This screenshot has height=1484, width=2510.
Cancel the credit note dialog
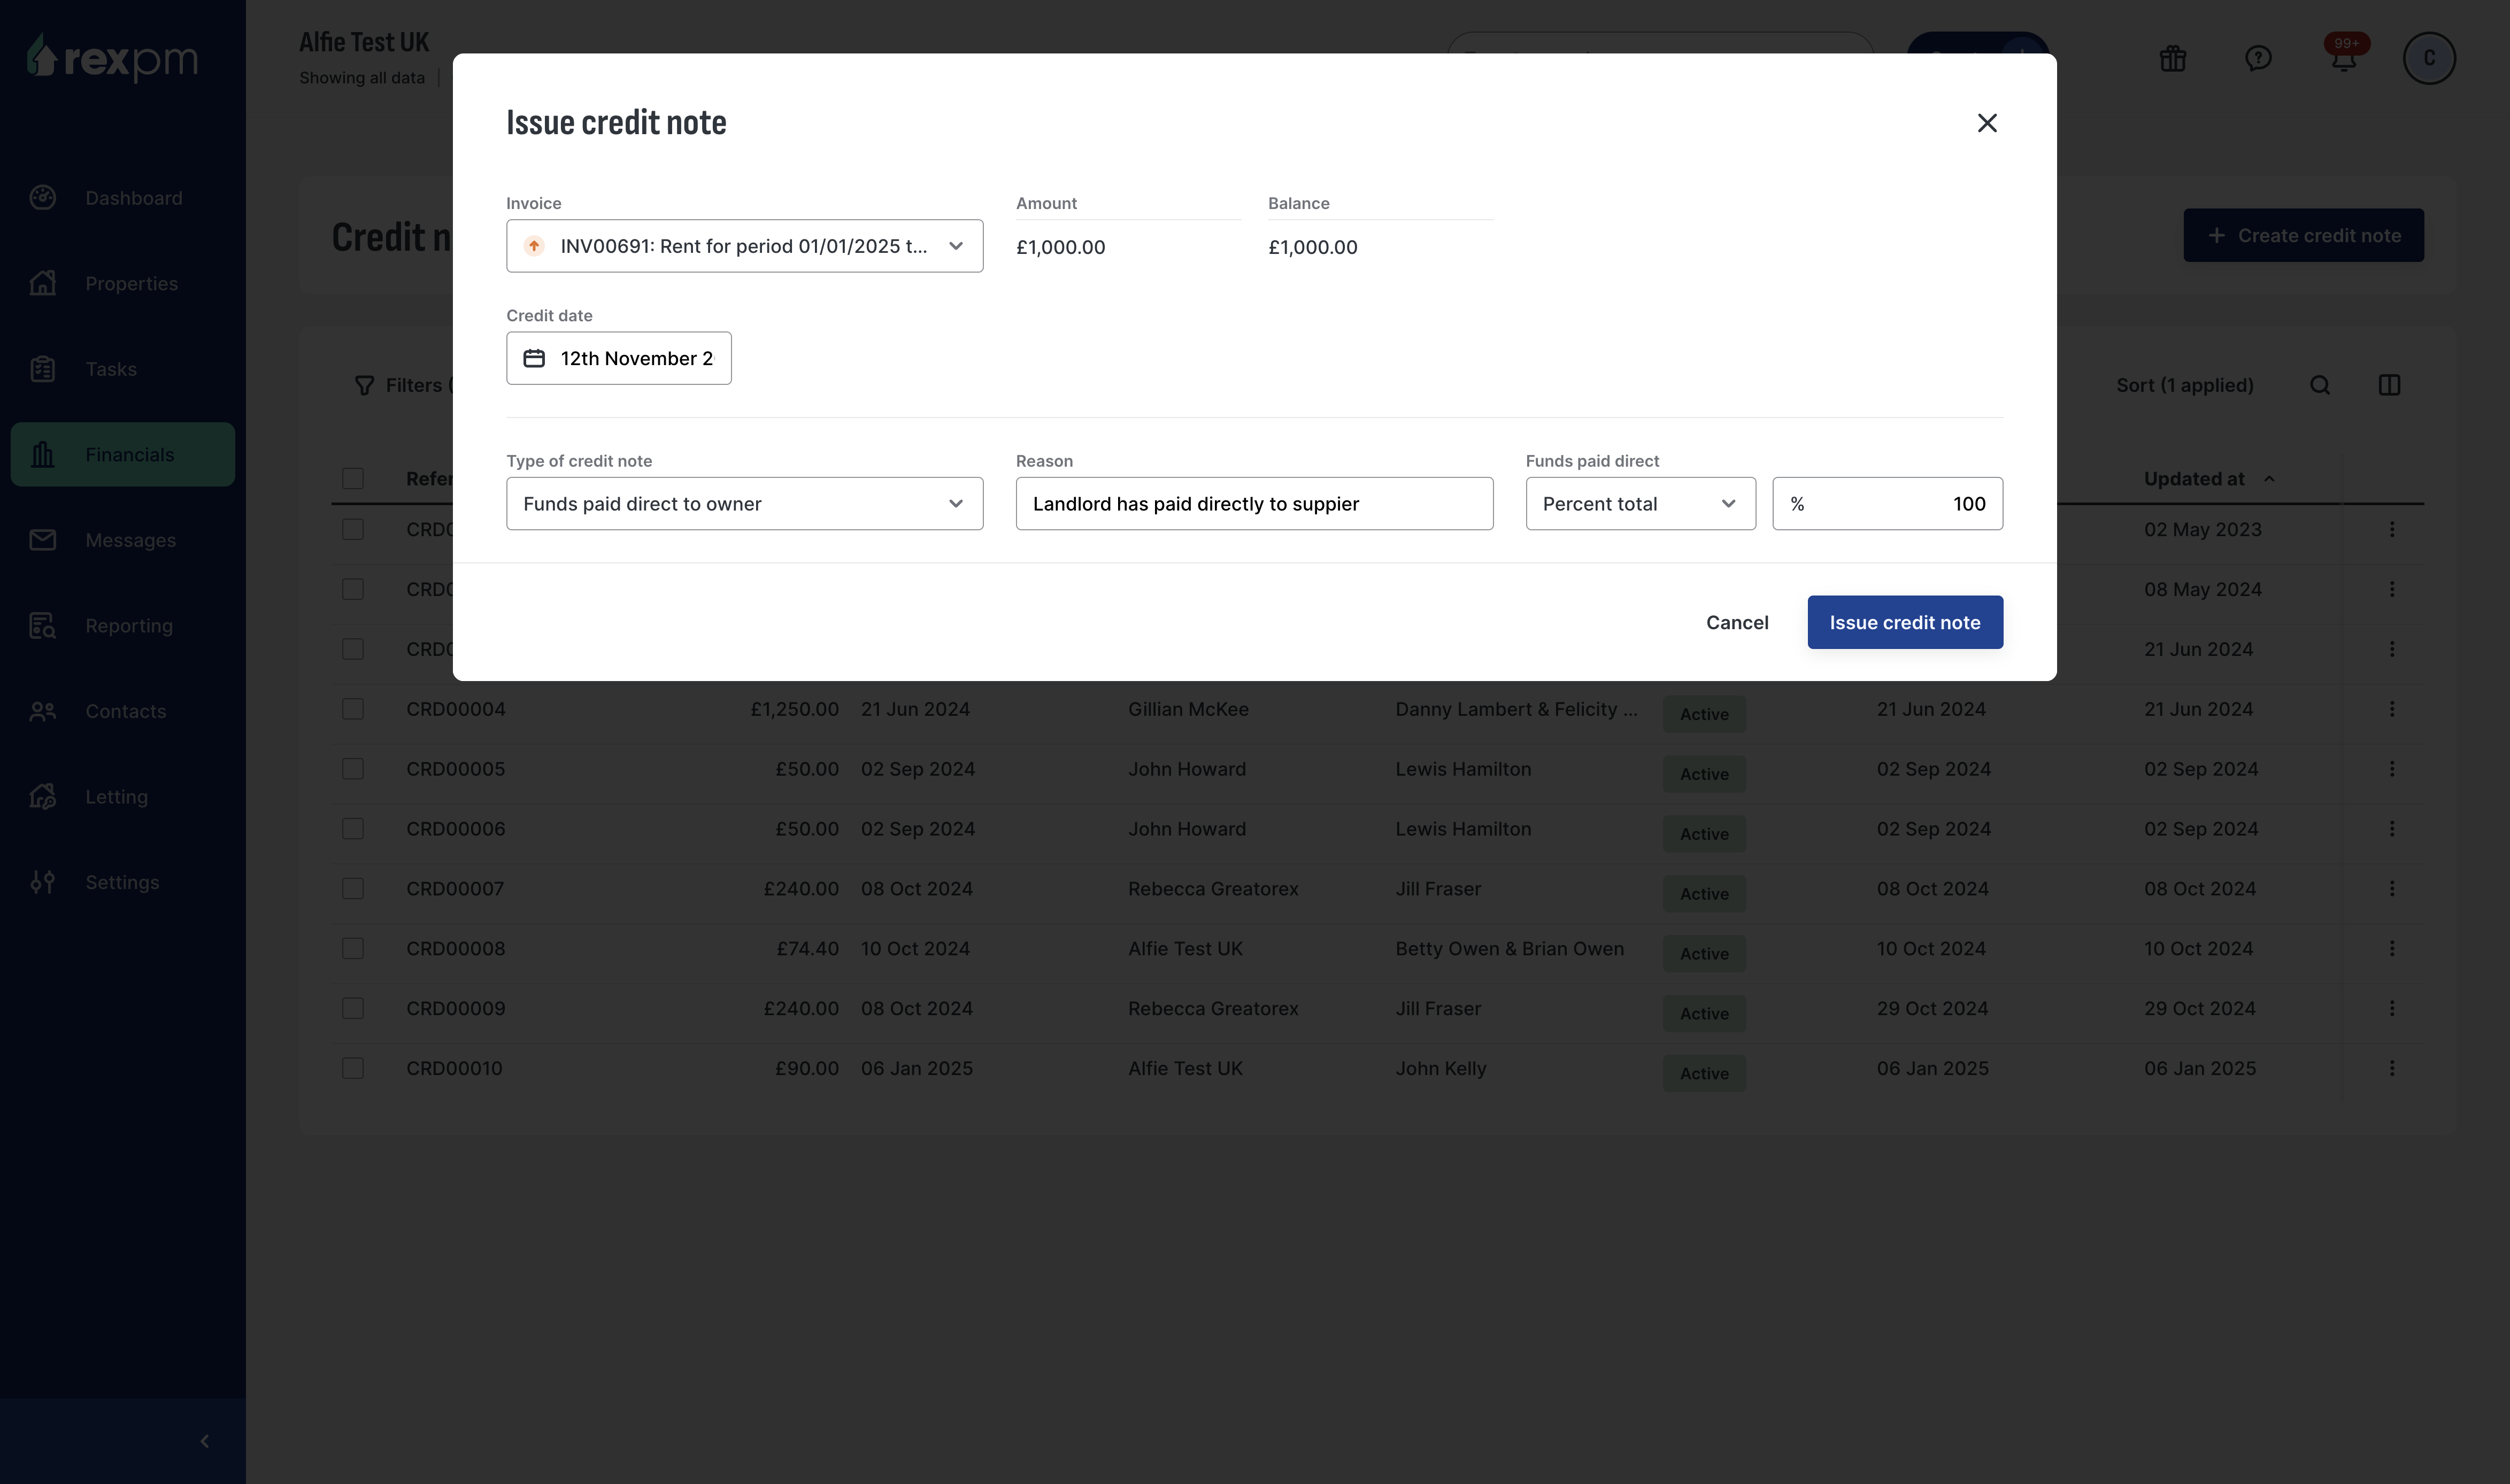tap(1737, 622)
